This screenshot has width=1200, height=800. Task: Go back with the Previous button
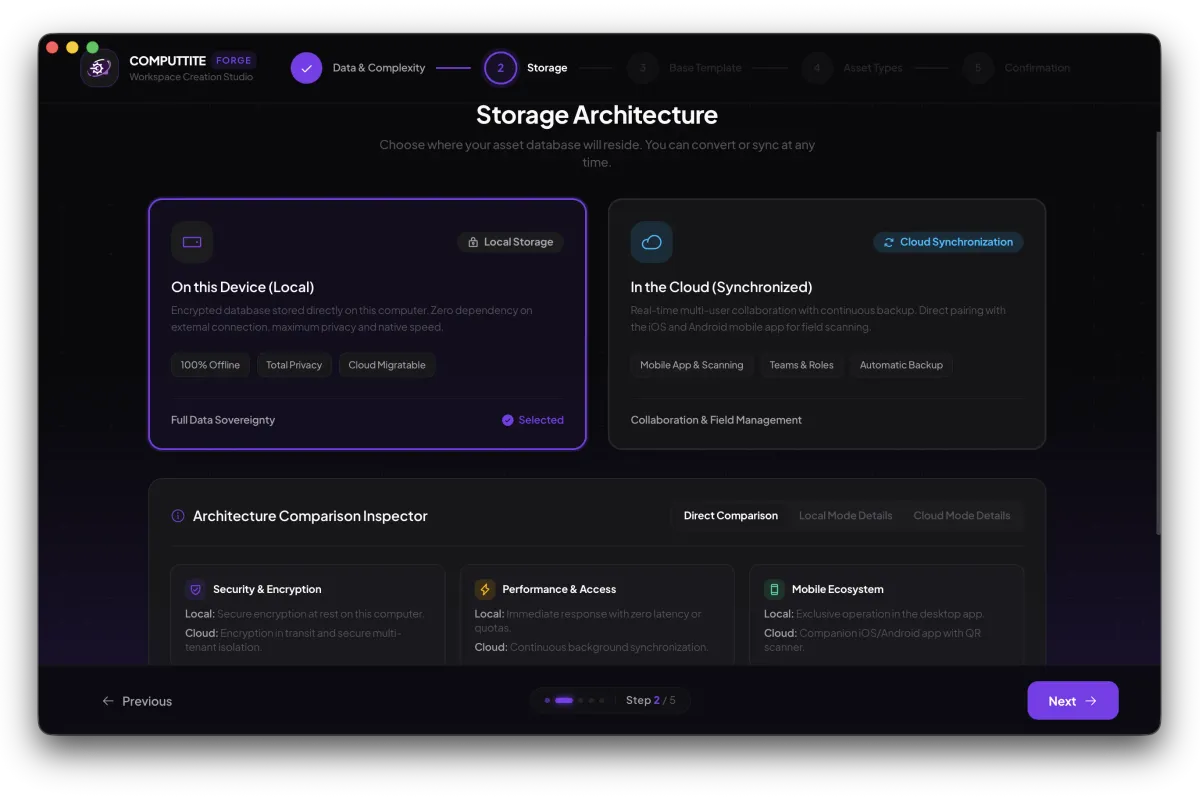click(137, 701)
